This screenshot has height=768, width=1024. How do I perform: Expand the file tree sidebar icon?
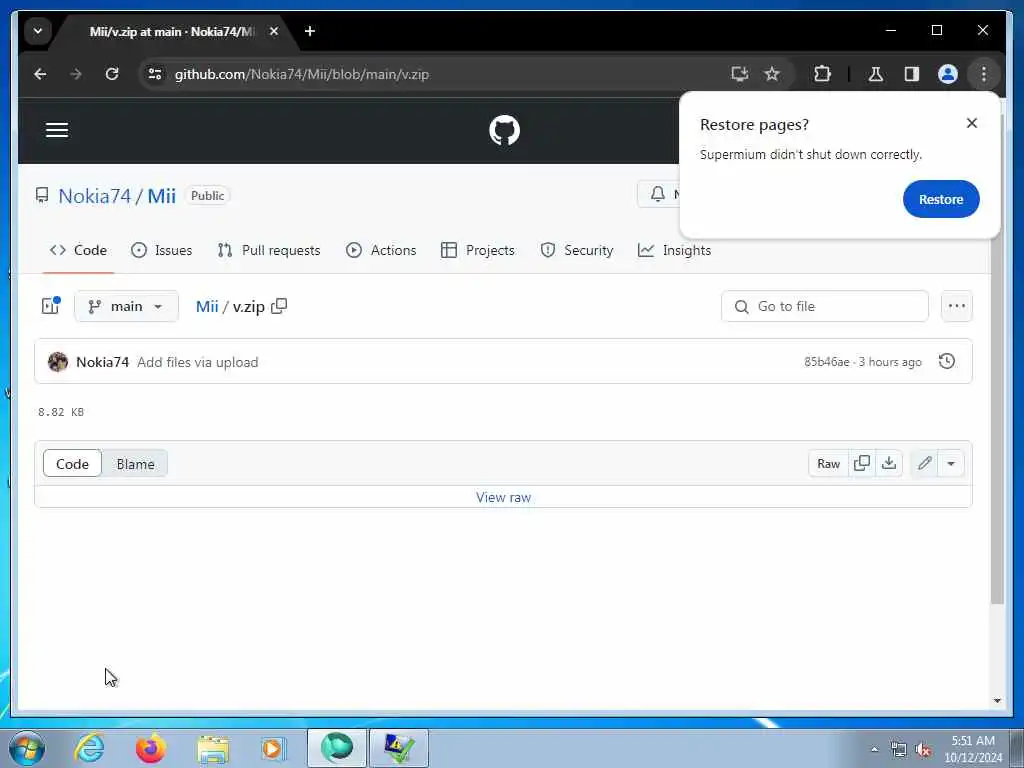(x=50, y=306)
